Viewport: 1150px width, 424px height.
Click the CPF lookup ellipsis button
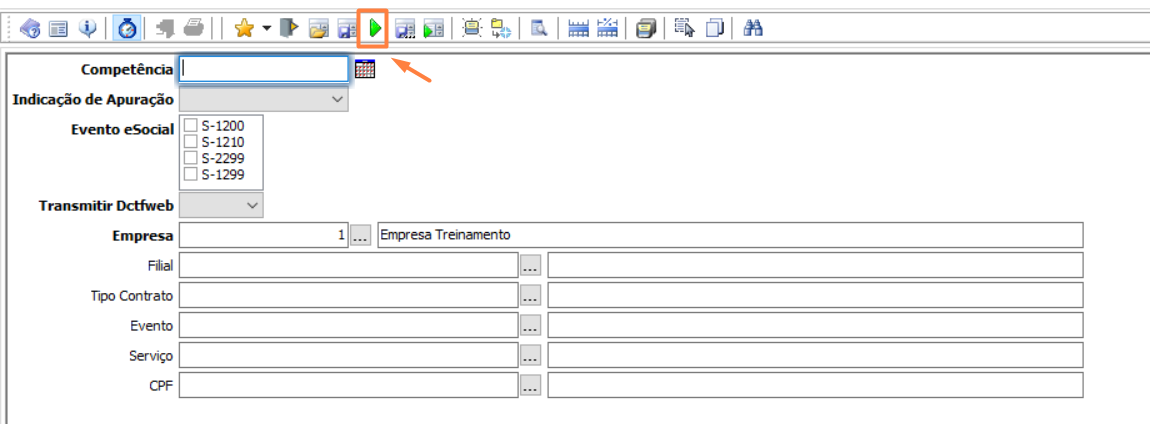click(530, 386)
